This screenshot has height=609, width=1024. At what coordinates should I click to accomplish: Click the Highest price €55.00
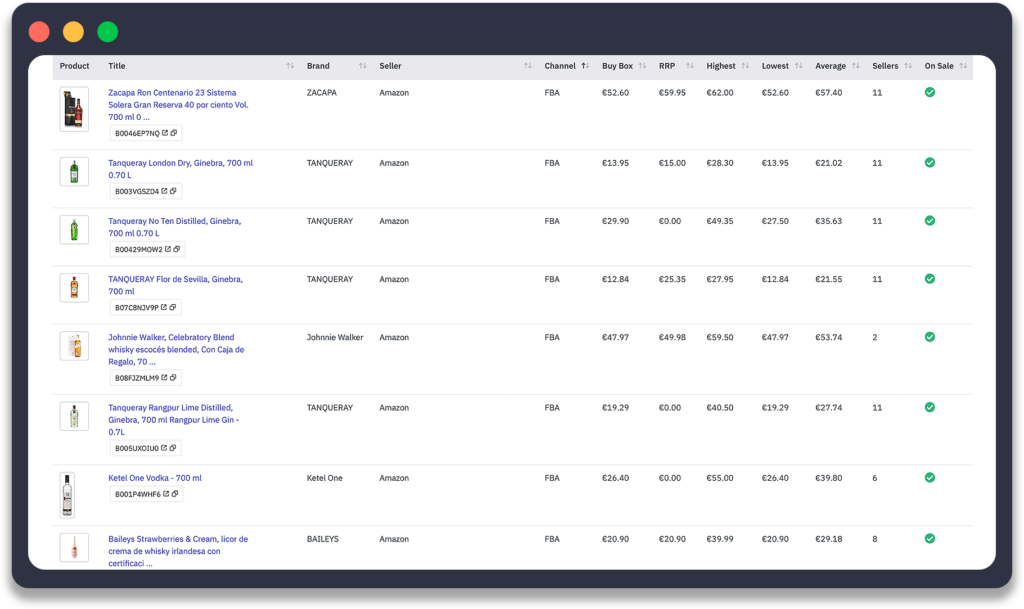click(x=720, y=478)
